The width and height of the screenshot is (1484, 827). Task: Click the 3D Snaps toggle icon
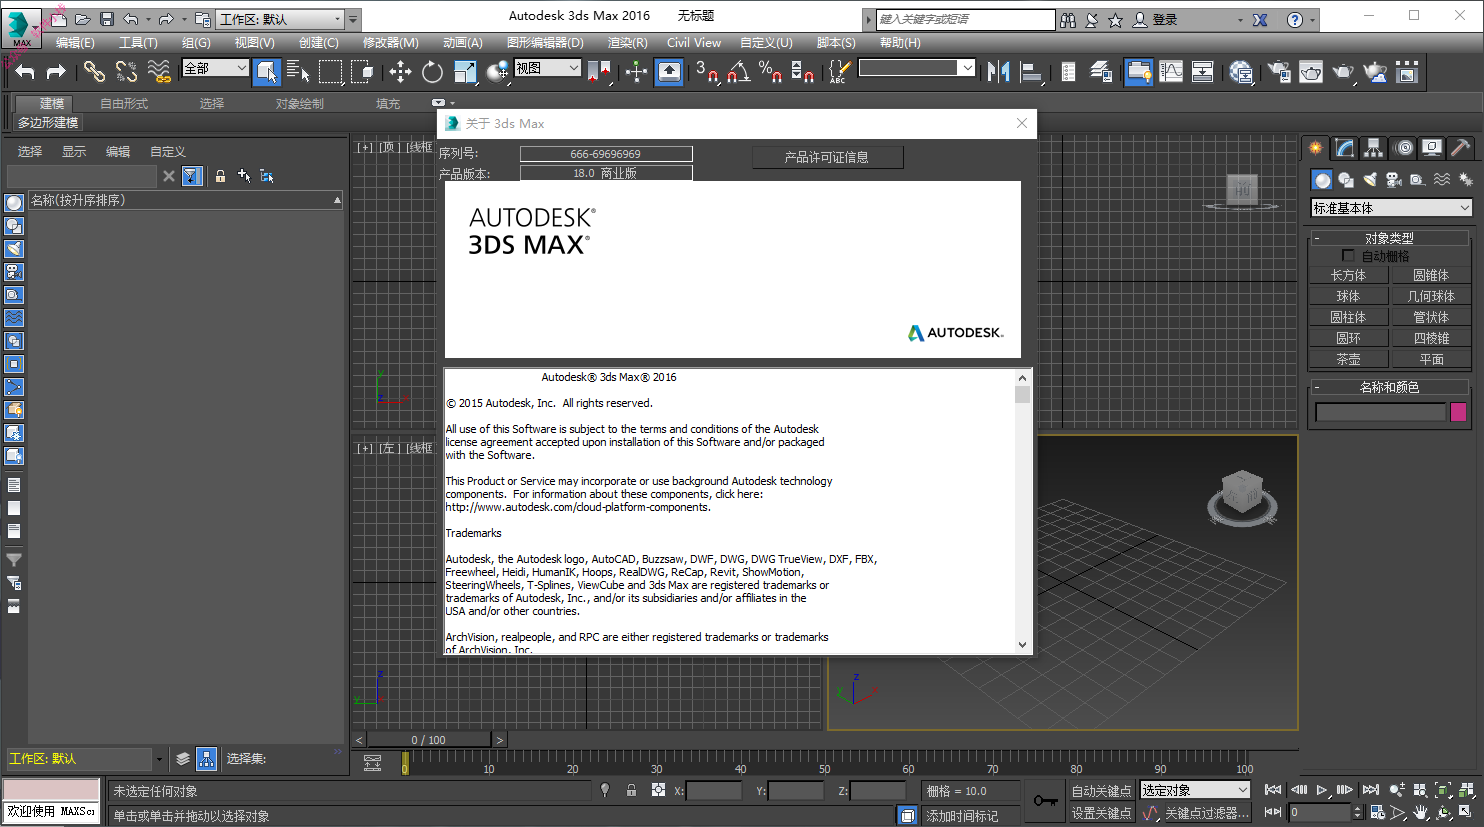tap(707, 71)
